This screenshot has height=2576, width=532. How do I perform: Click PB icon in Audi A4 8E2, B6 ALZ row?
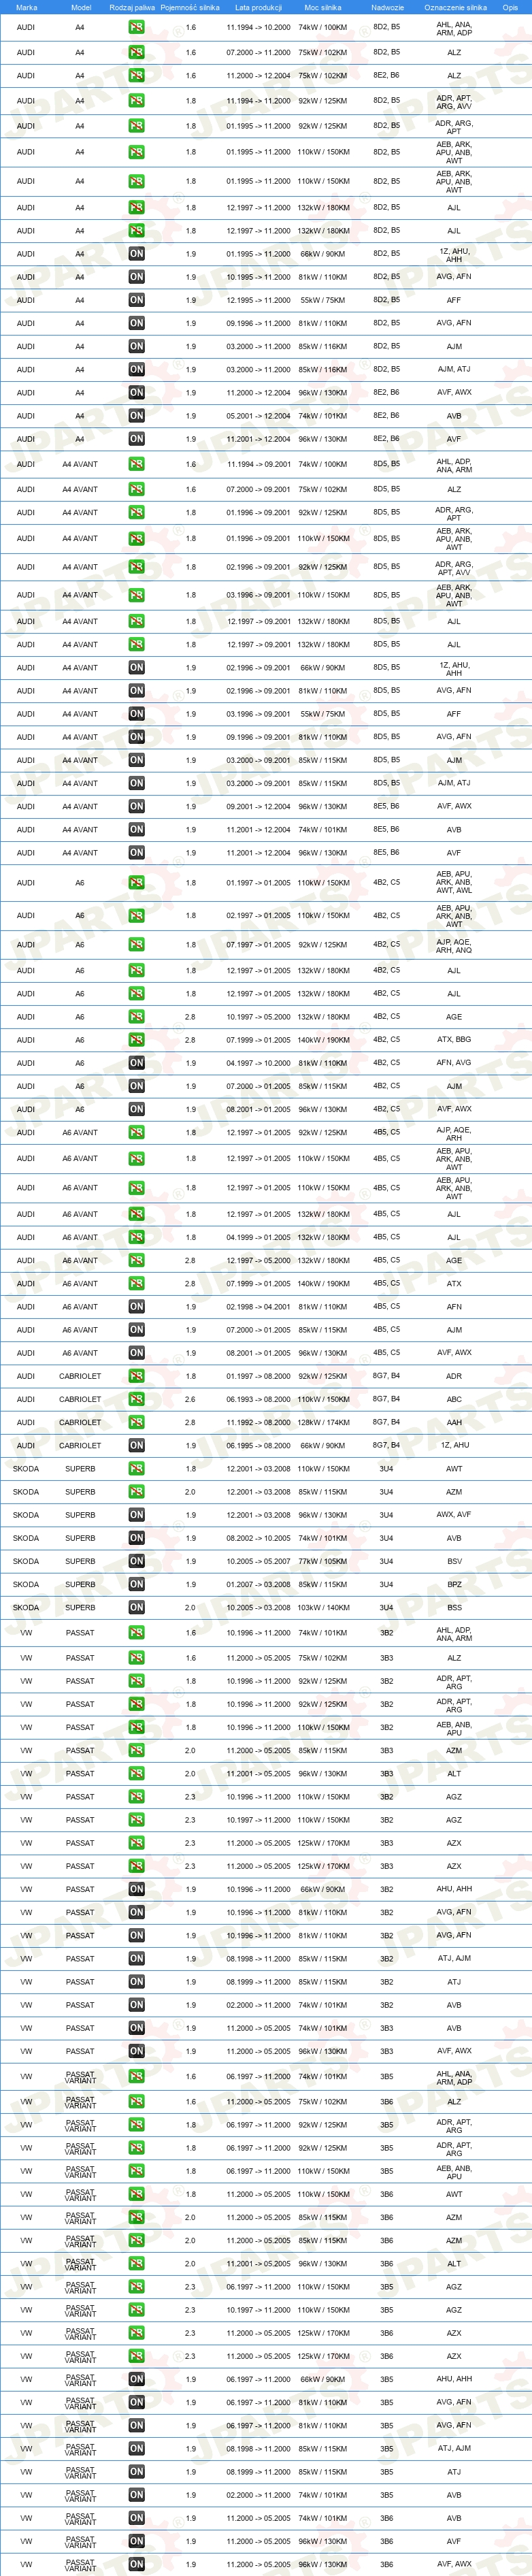click(x=136, y=76)
